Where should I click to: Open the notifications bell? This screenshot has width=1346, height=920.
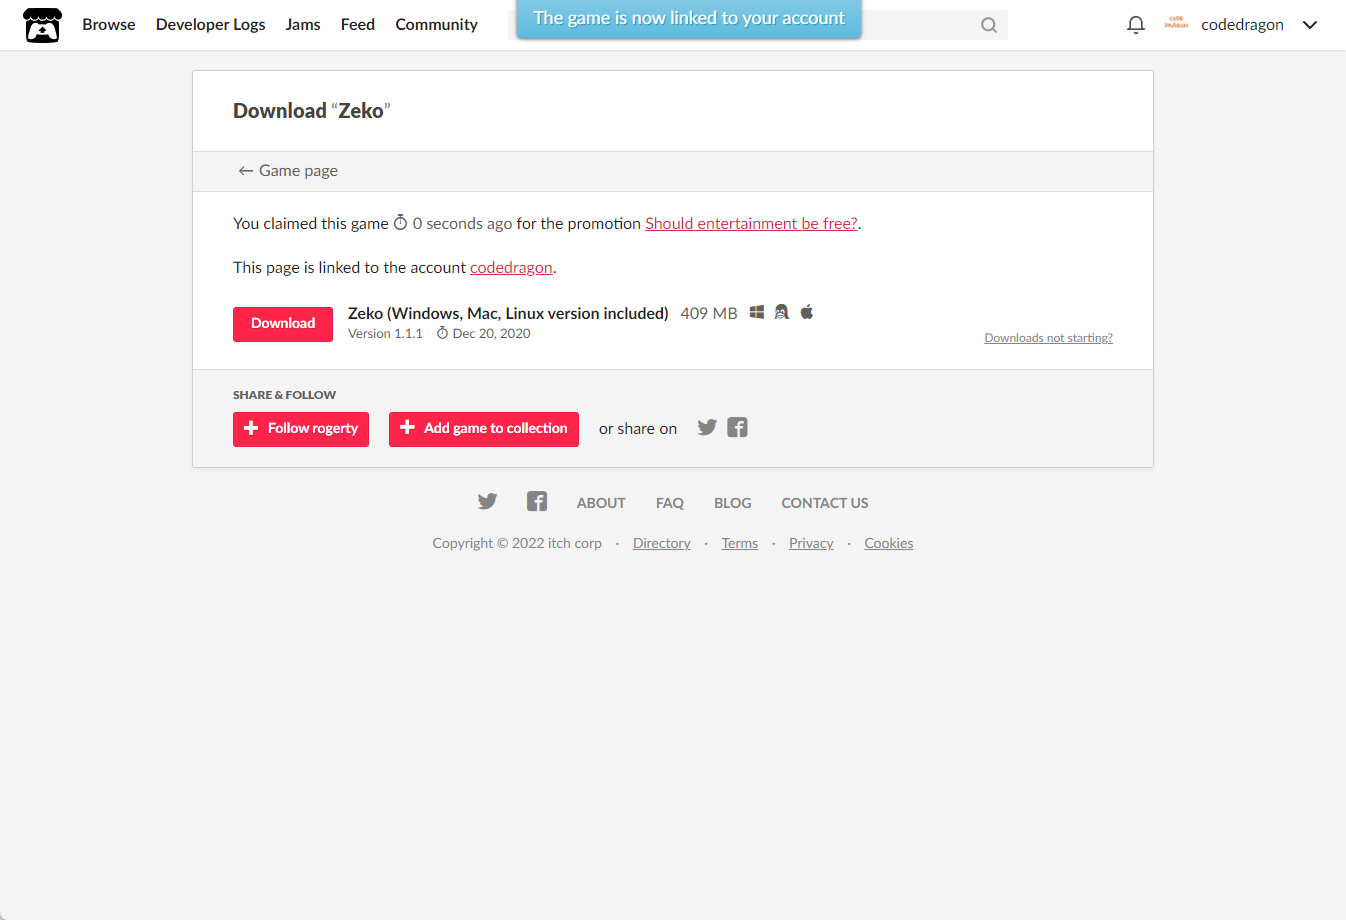(1135, 25)
